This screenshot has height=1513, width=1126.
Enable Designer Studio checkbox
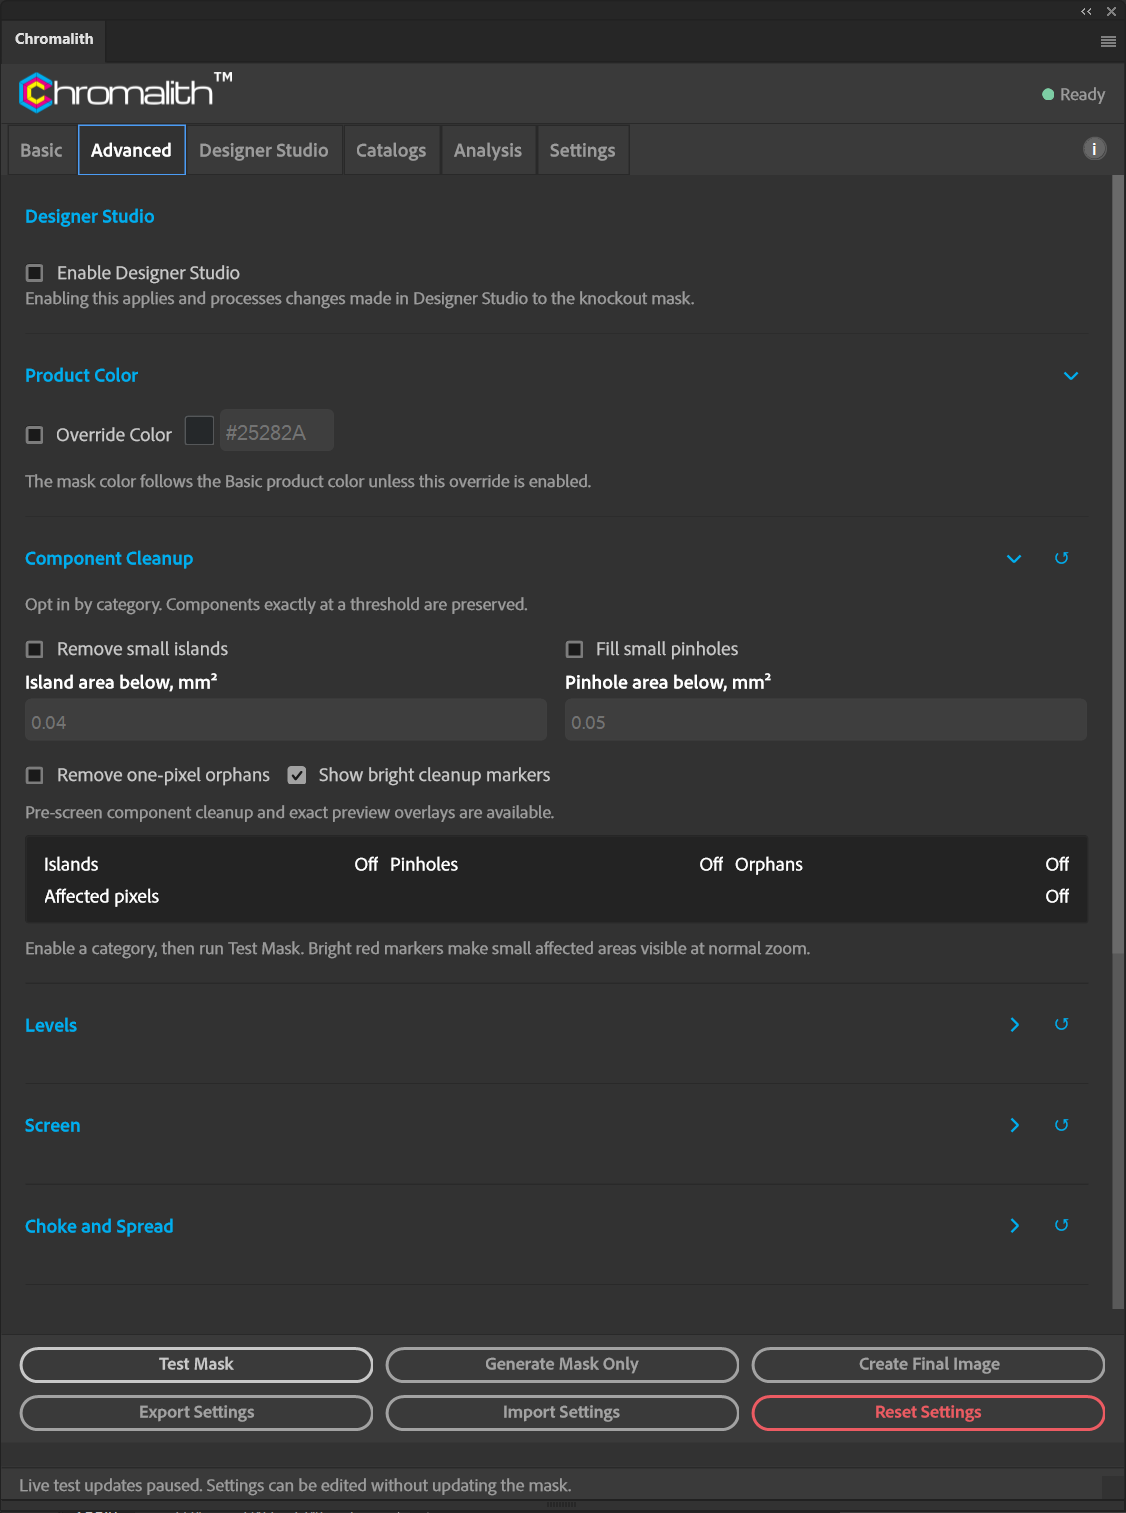click(35, 273)
